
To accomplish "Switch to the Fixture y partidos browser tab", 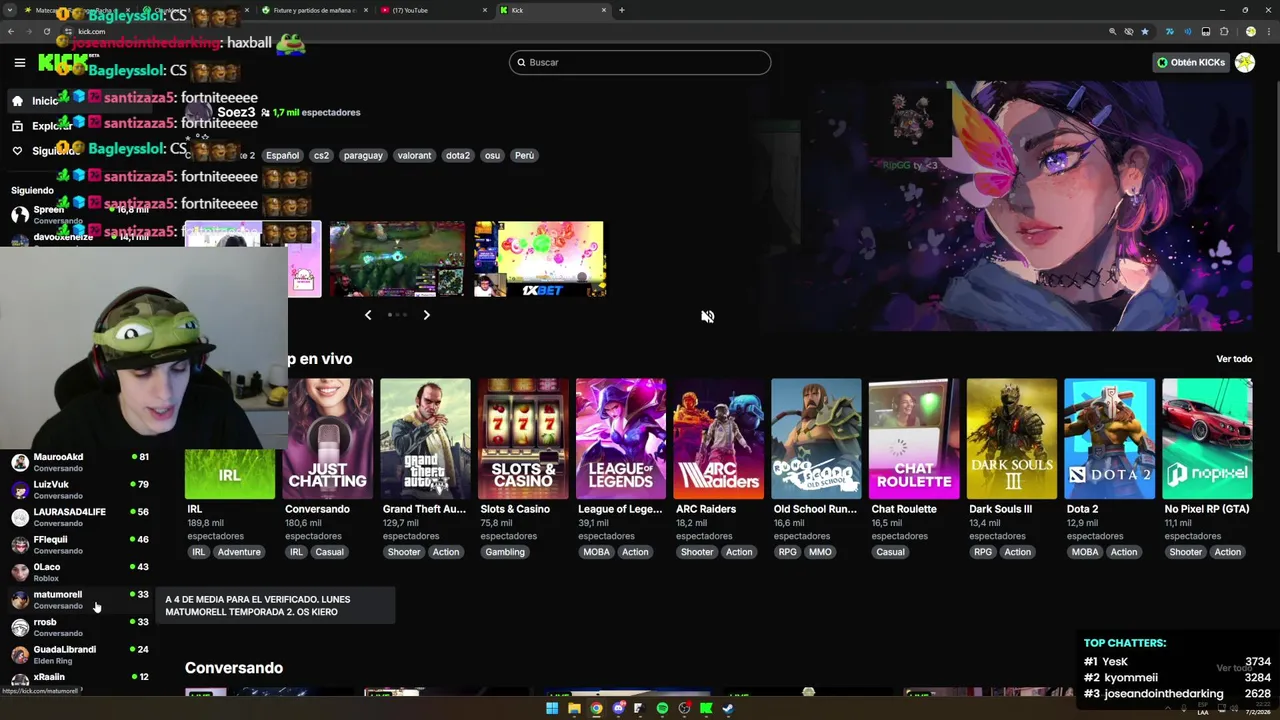I will pyautogui.click(x=313, y=10).
